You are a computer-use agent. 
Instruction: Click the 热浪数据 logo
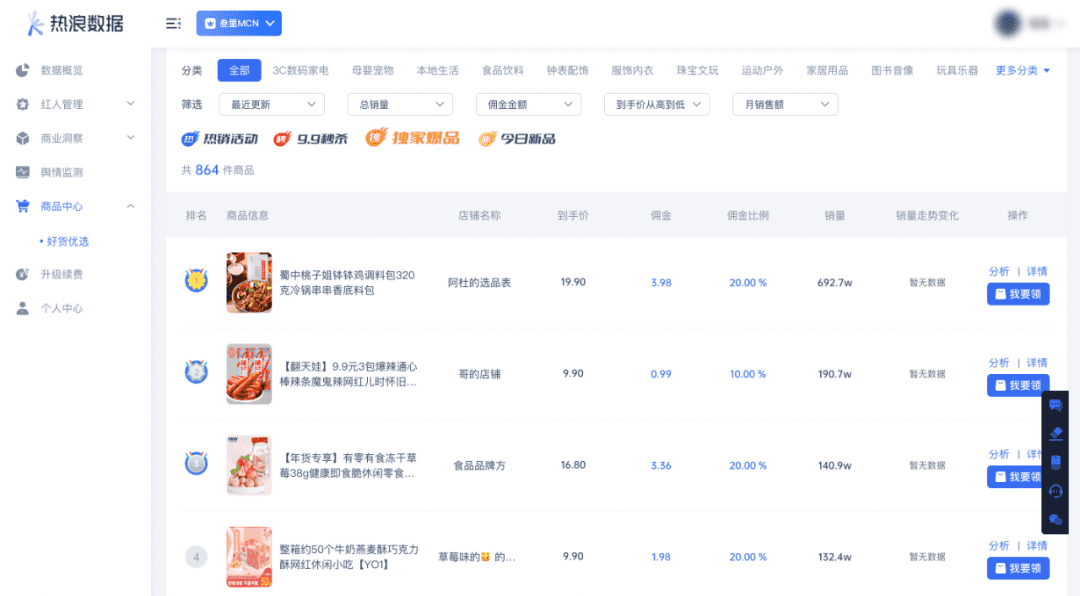coord(75,23)
